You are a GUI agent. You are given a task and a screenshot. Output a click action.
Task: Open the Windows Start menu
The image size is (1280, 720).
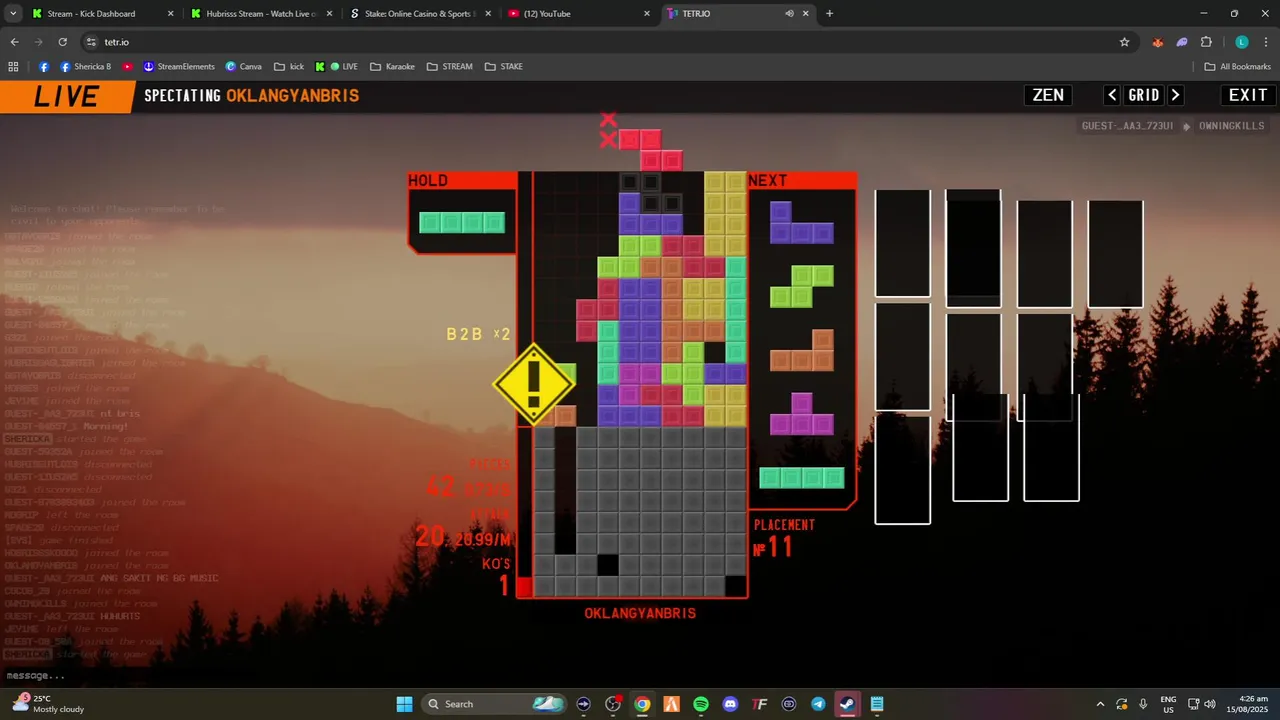click(405, 704)
